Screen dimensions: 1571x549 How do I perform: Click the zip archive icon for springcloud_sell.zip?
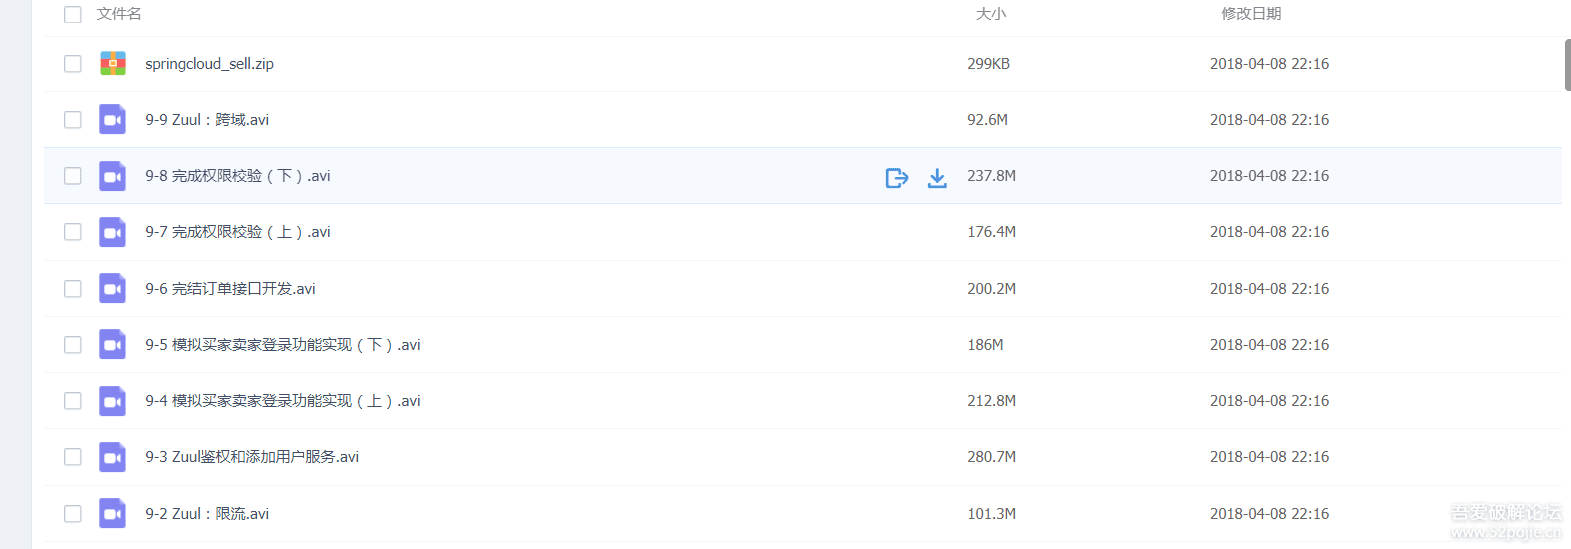point(113,63)
